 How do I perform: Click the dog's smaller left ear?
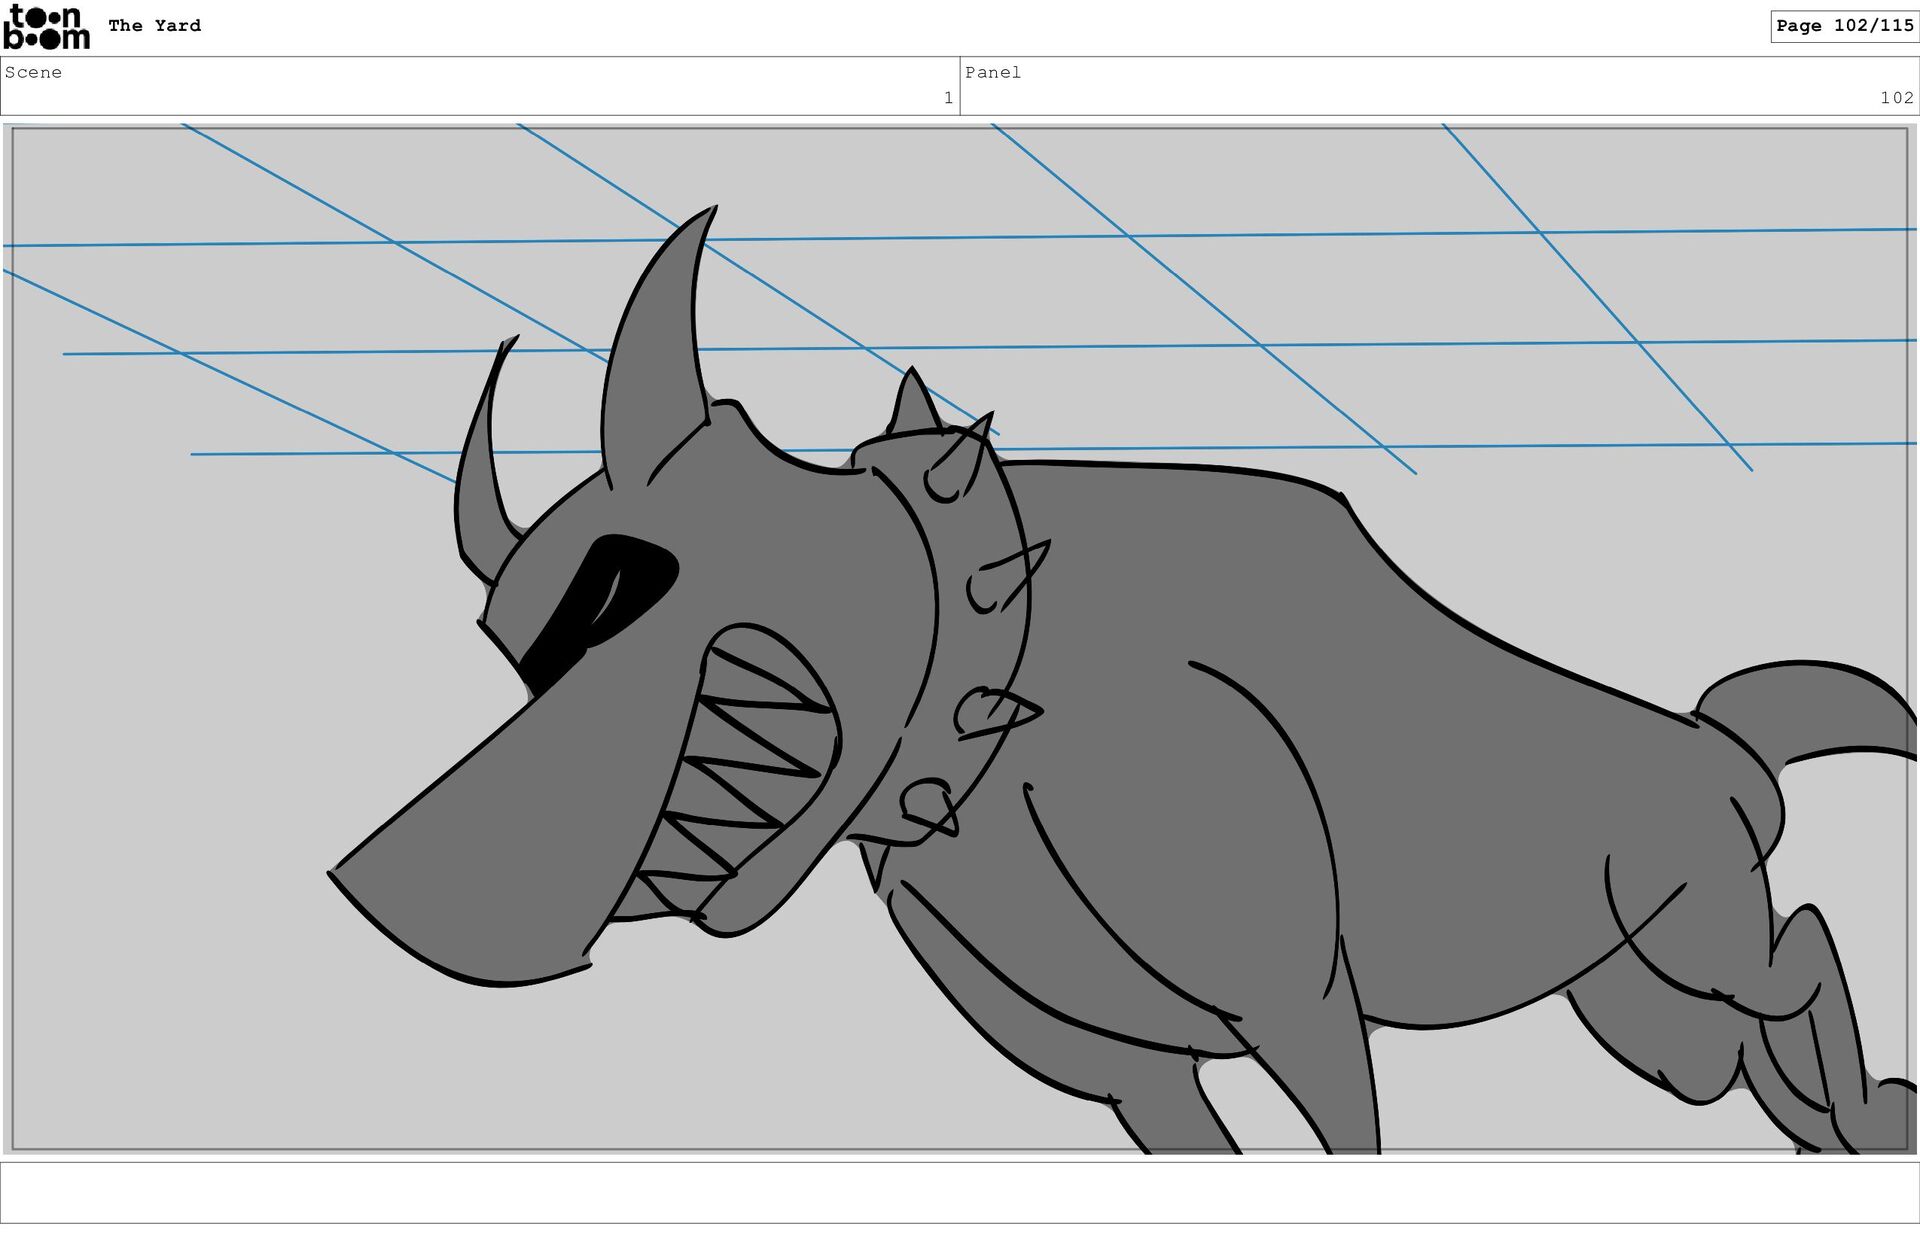[x=478, y=480]
